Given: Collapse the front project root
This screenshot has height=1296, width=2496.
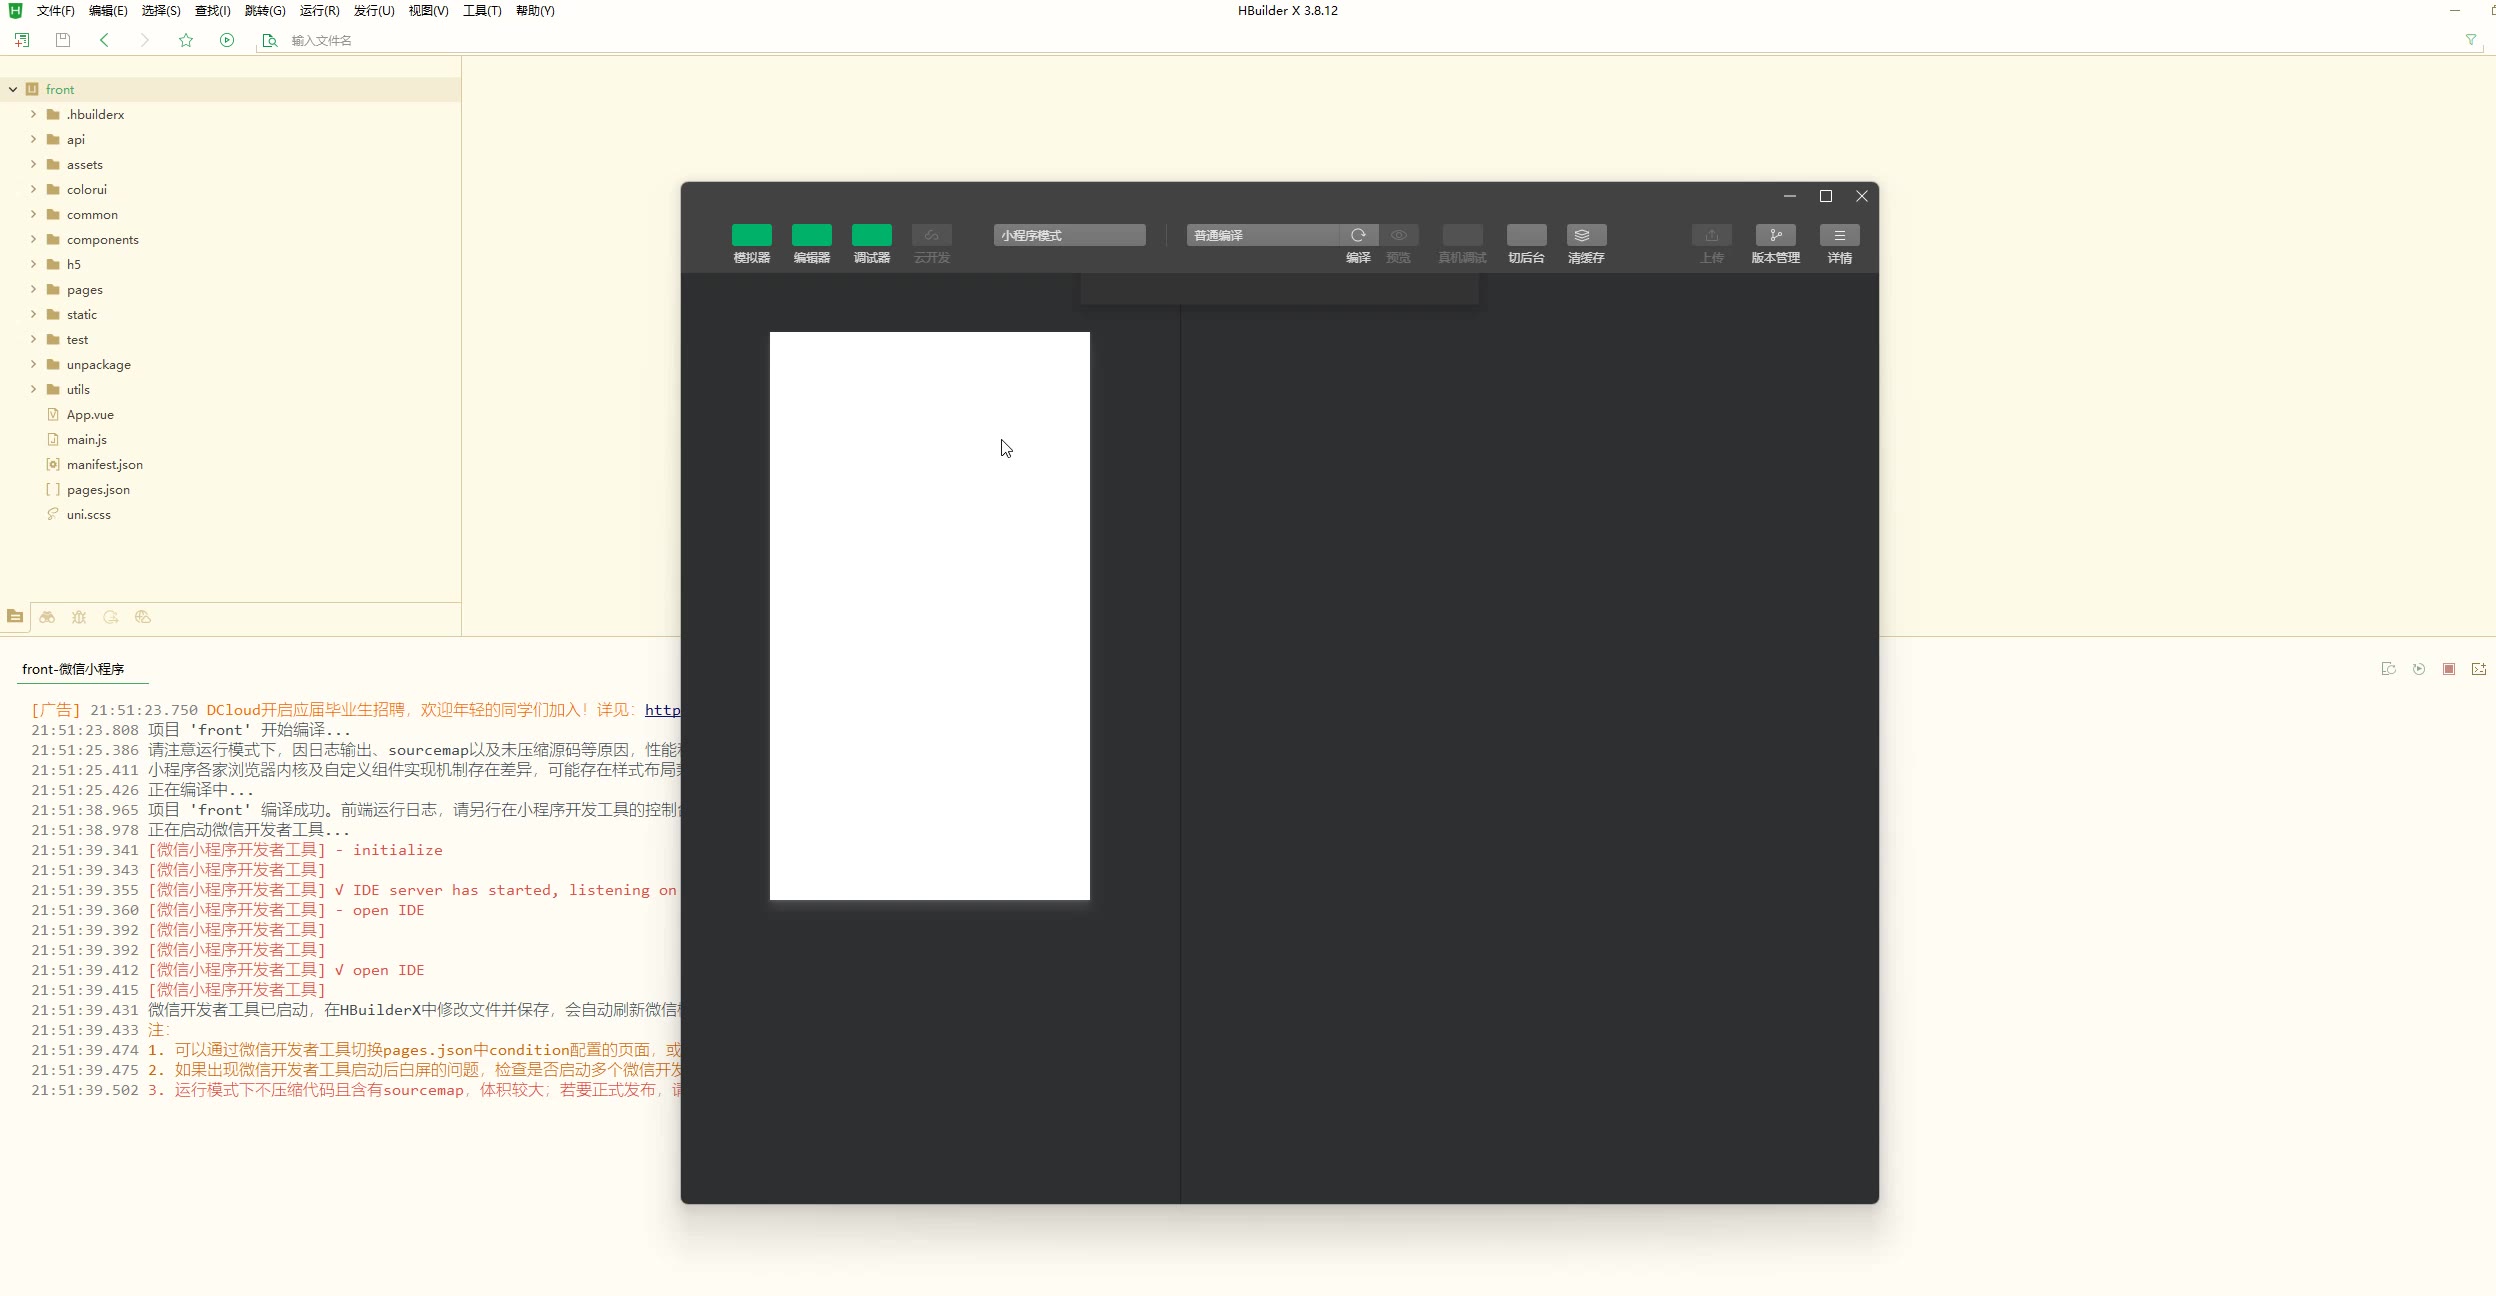Looking at the screenshot, I should pos(13,89).
